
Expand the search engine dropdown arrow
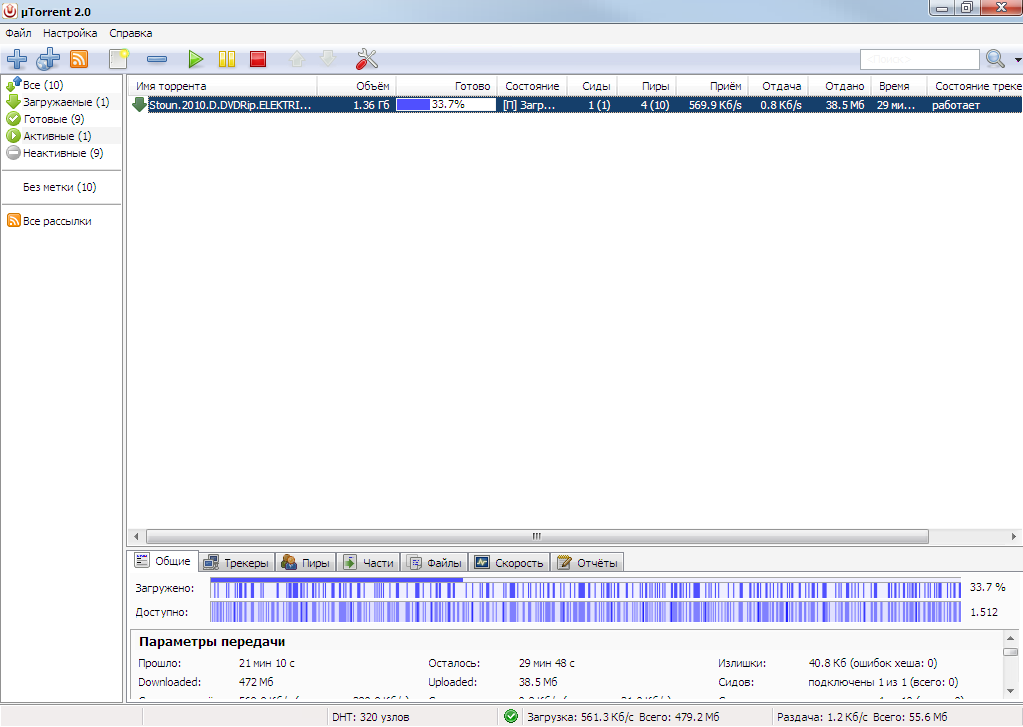click(1016, 60)
